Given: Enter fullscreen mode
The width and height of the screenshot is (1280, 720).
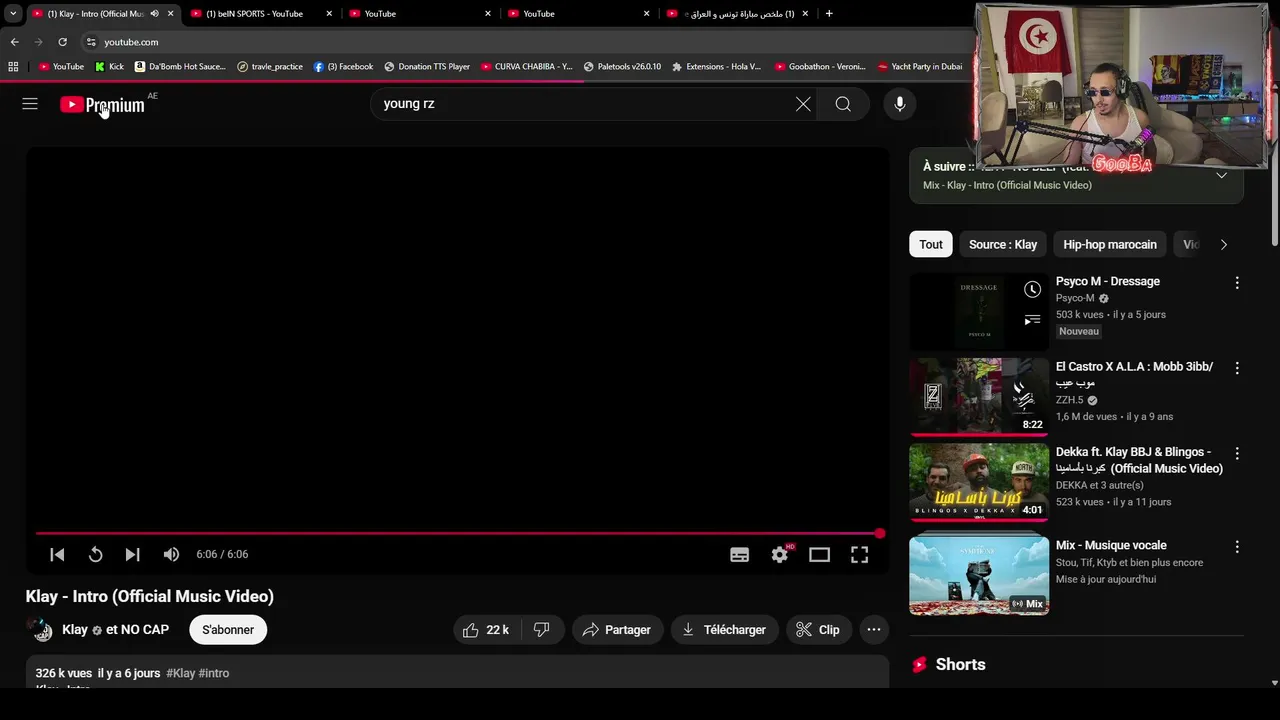Looking at the screenshot, I should pos(859,555).
